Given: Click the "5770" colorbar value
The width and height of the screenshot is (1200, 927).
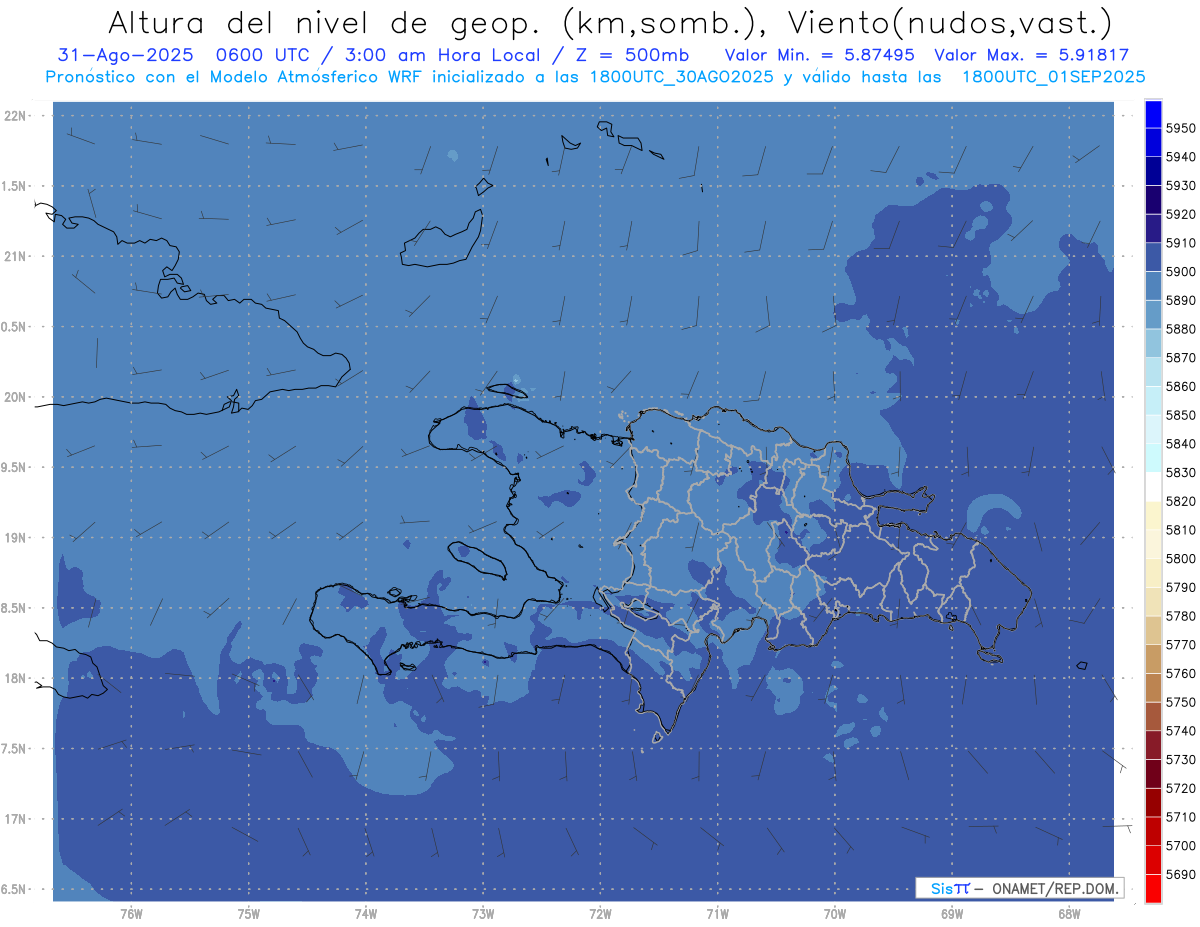Looking at the screenshot, I should click(x=1181, y=644).
